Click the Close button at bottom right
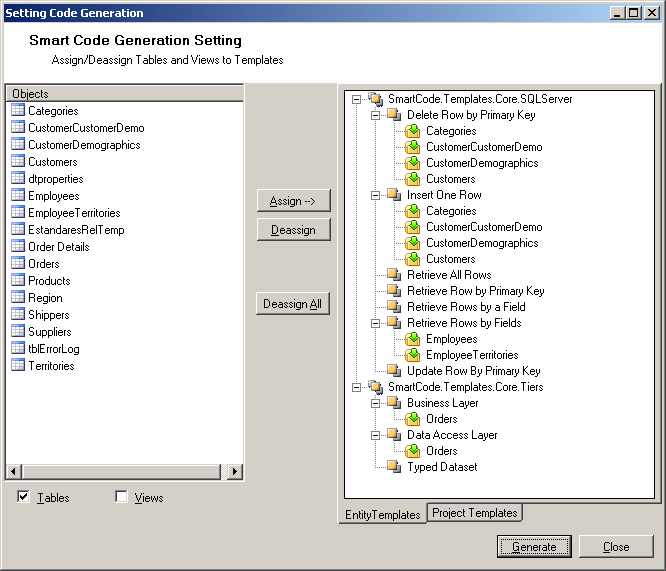The image size is (666, 571). pos(616,546)
